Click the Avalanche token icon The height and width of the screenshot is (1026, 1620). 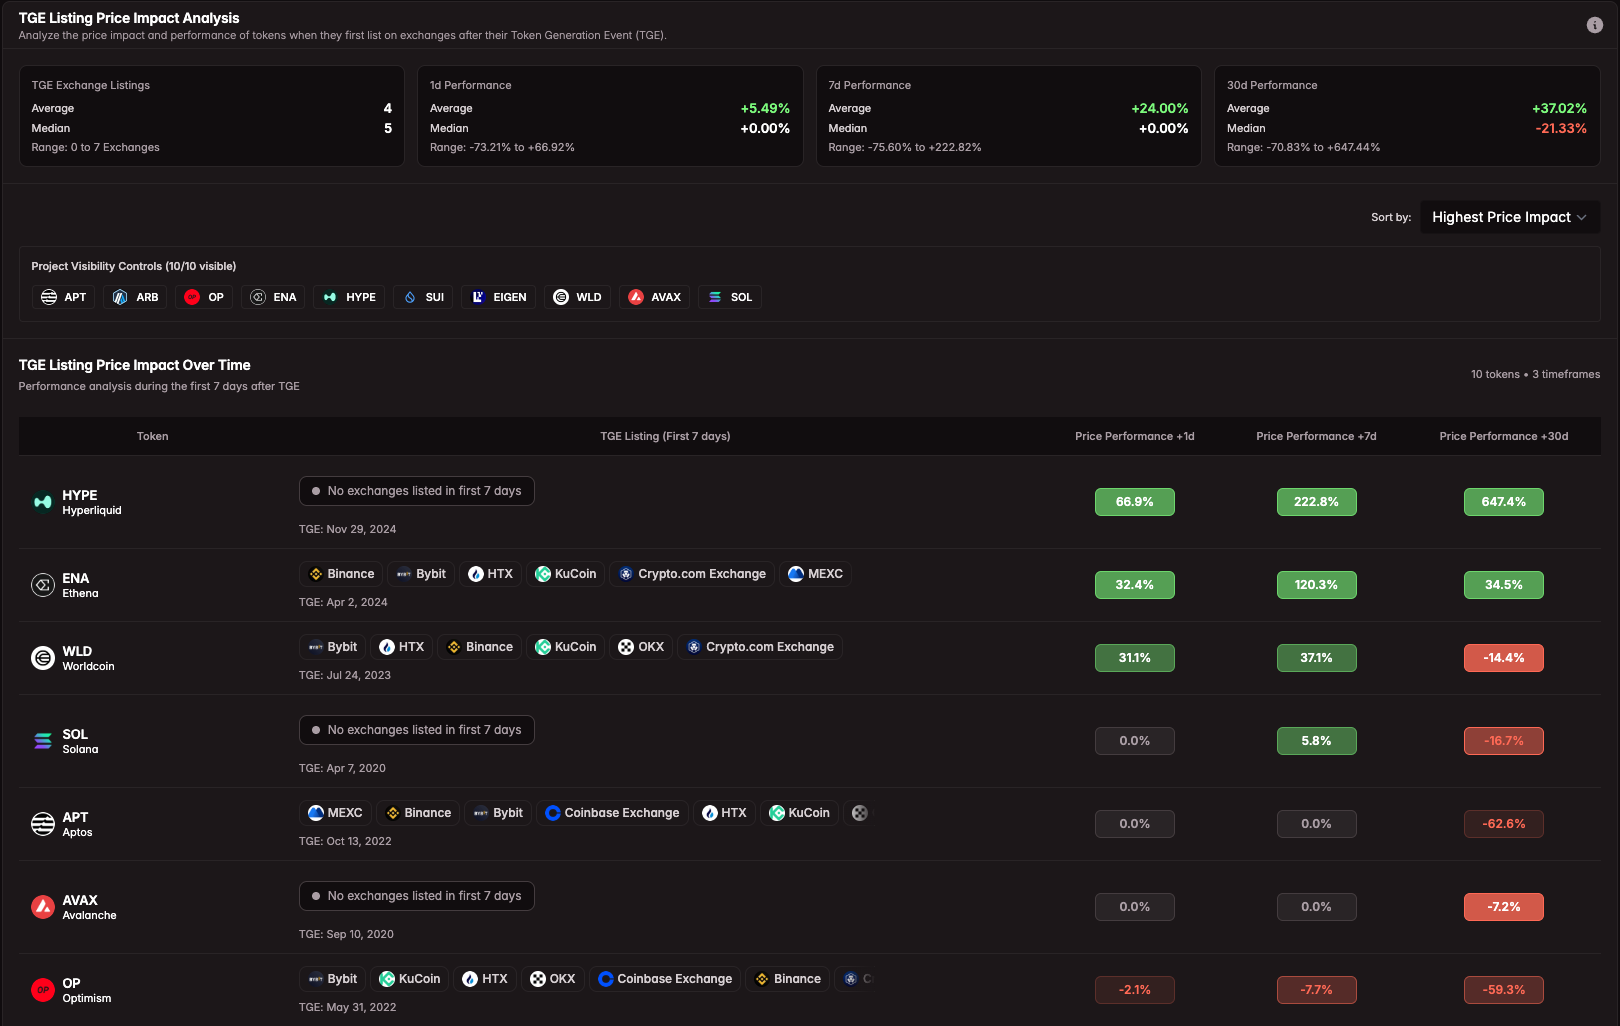click(42, 906)
